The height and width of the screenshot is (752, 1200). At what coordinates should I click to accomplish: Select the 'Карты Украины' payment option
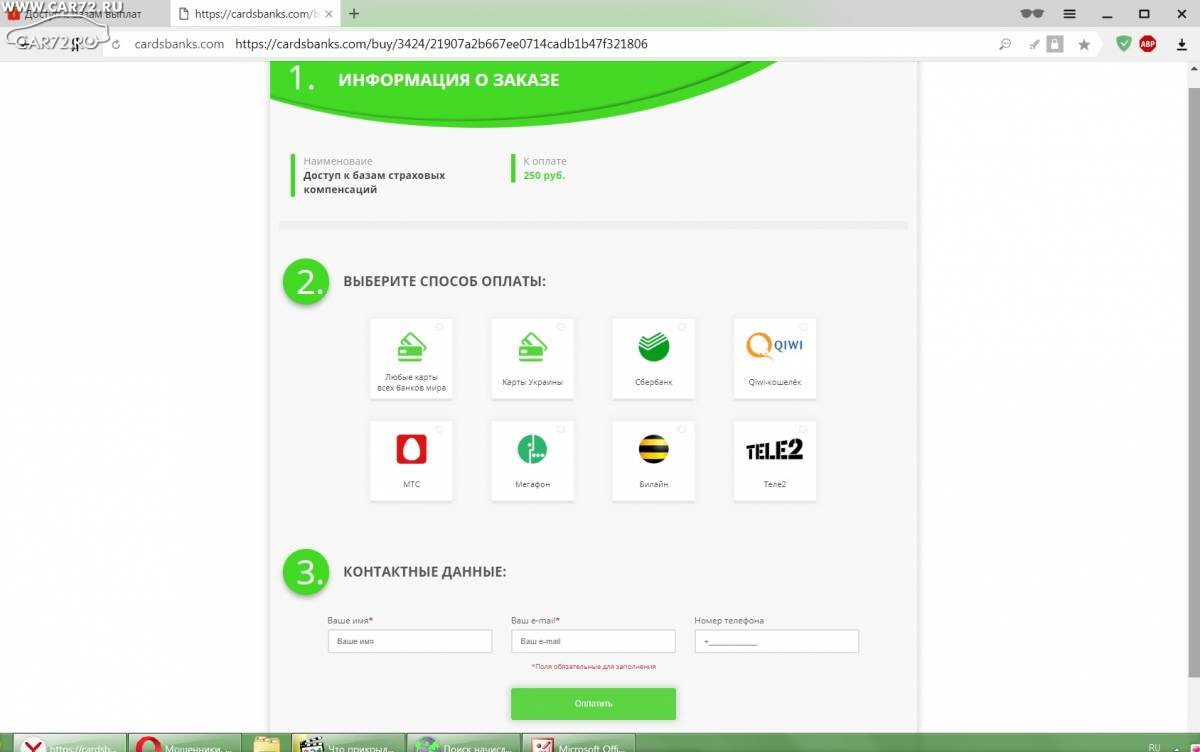coord(532,358)
